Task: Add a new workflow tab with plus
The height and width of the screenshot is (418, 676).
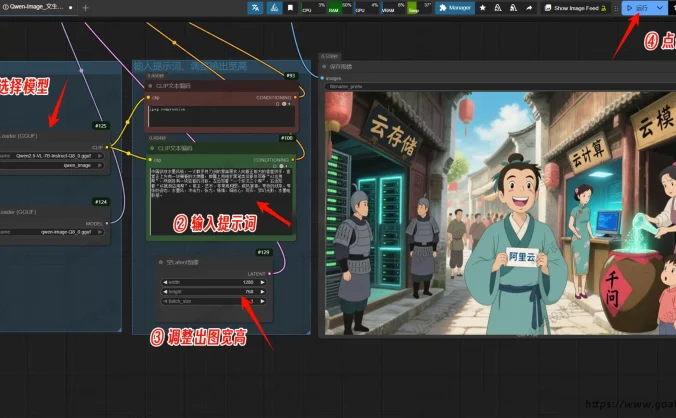Action: coord(85,8)
